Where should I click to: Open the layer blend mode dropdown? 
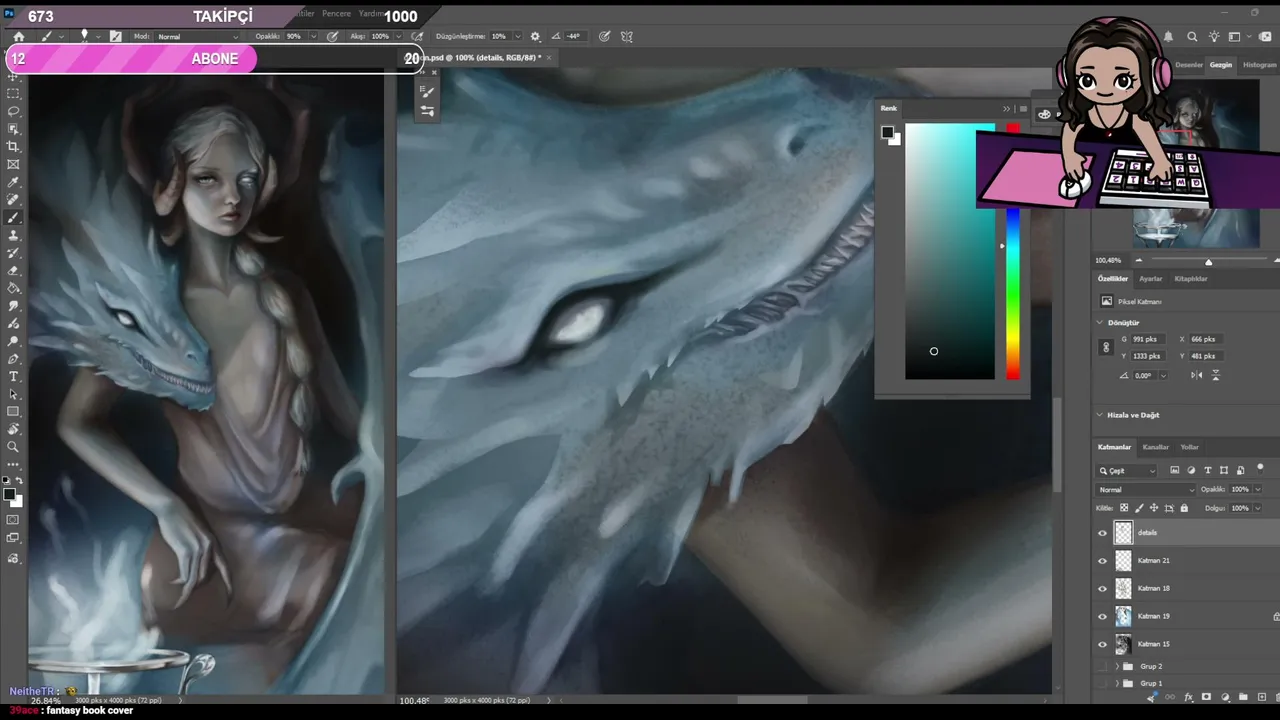(1146, 490)
